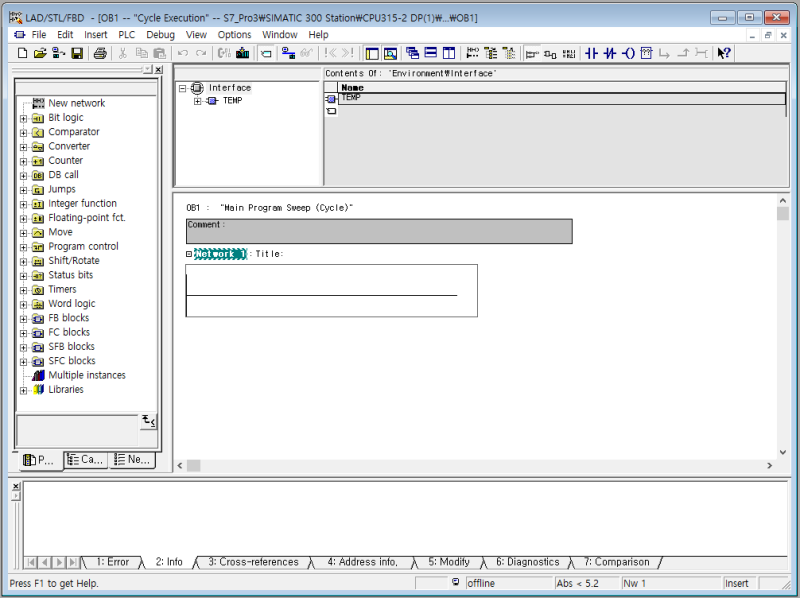The height and width of the screenshot is (598, 800).
Task: Save the OB1 block
Action: (x=77, y=53)
